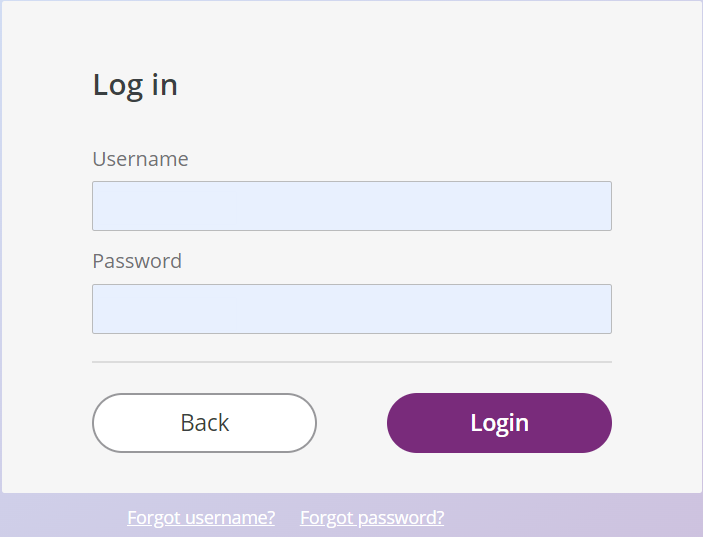Select the white outlined Back button
Screen dimensions: 703x537
[204, 423]
